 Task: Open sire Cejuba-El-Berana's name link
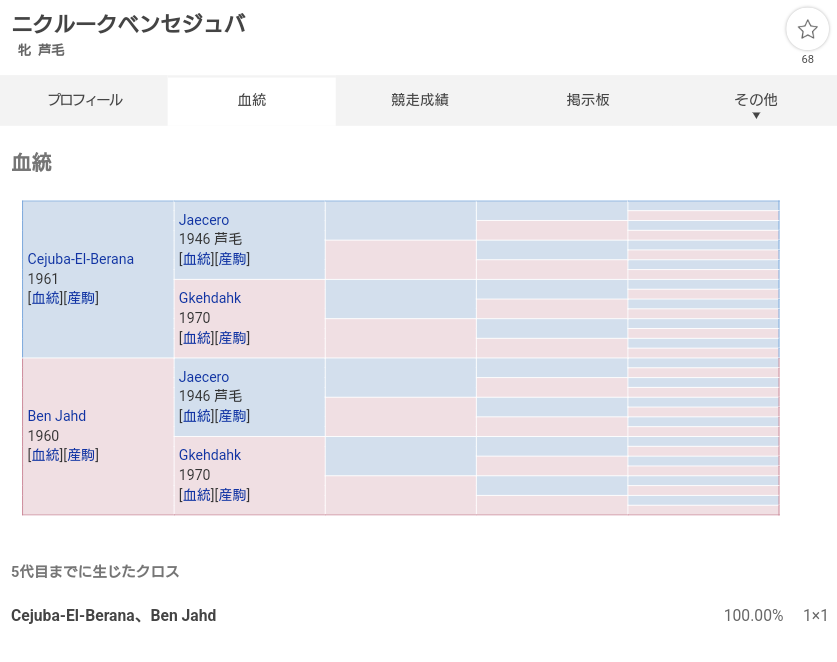pos(81,259)
